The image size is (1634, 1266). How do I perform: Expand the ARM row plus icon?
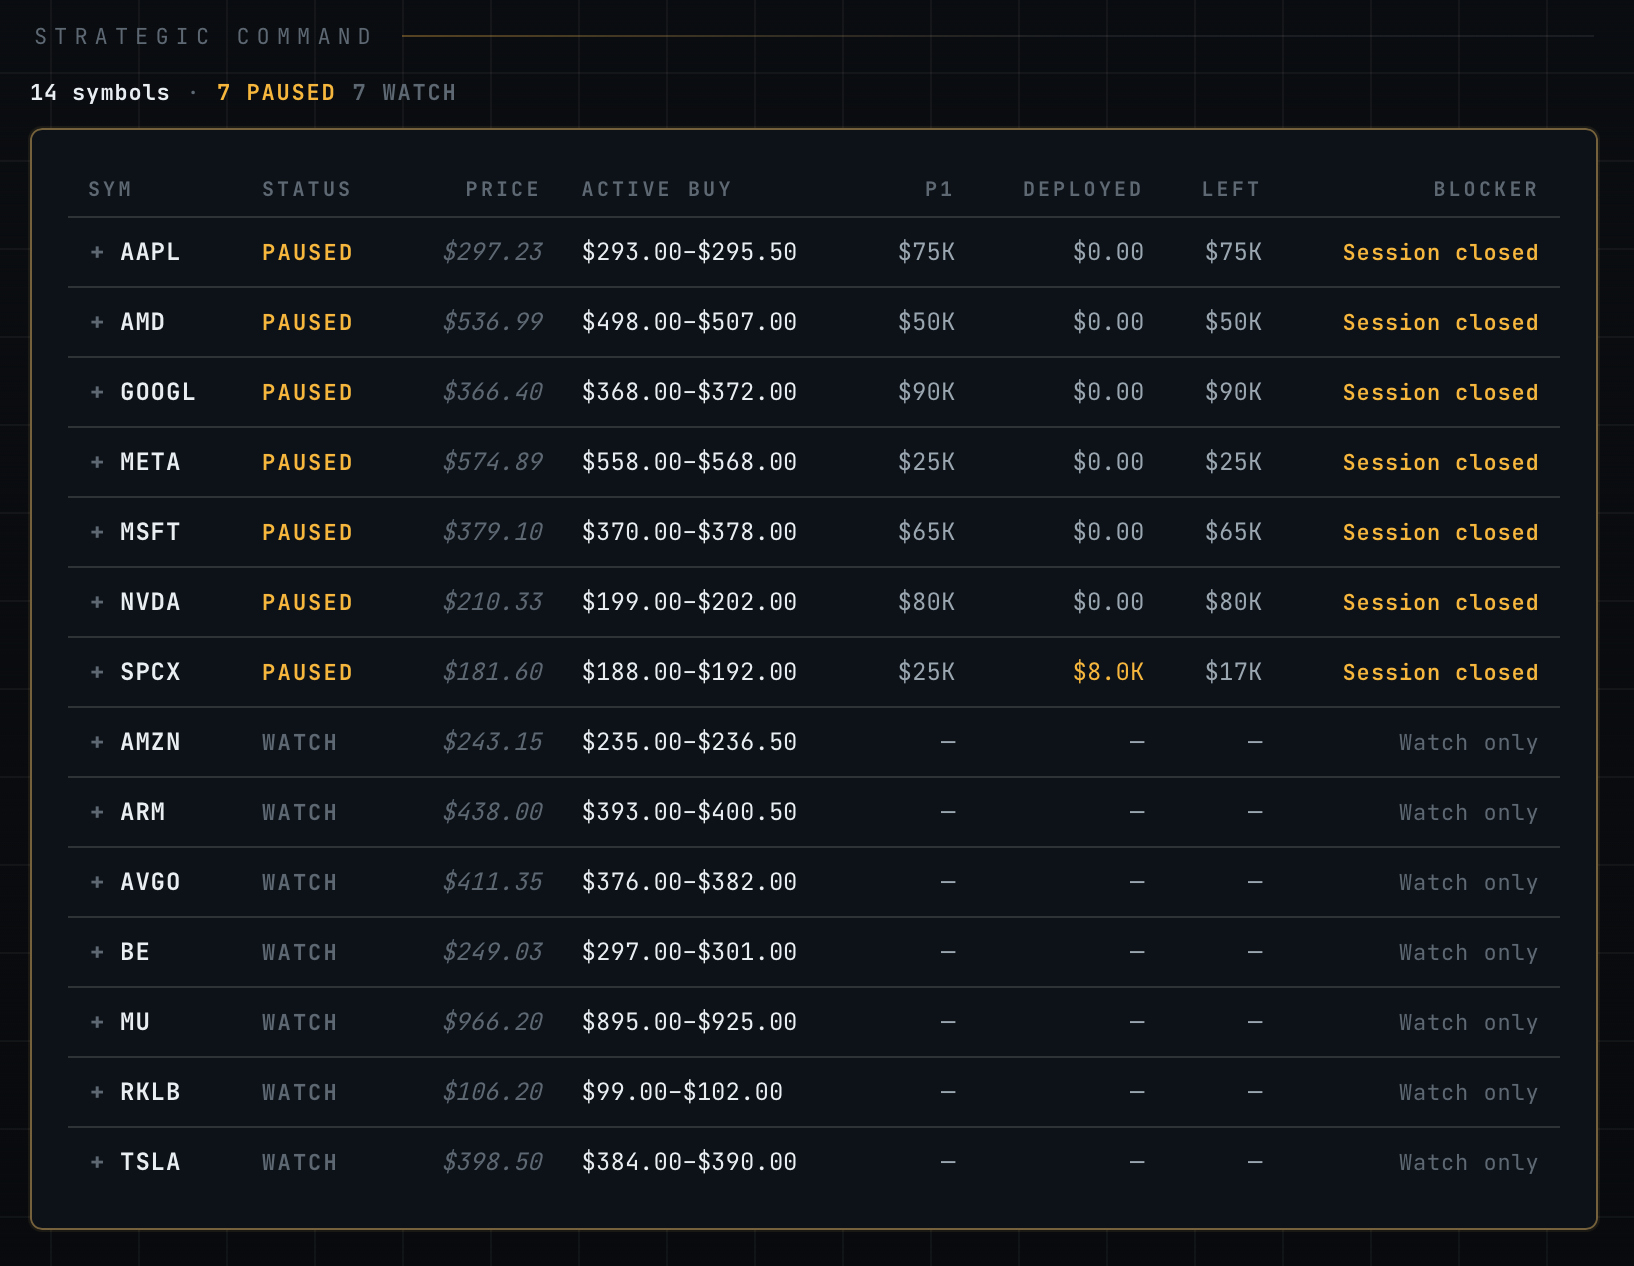(x=97, y=812)
